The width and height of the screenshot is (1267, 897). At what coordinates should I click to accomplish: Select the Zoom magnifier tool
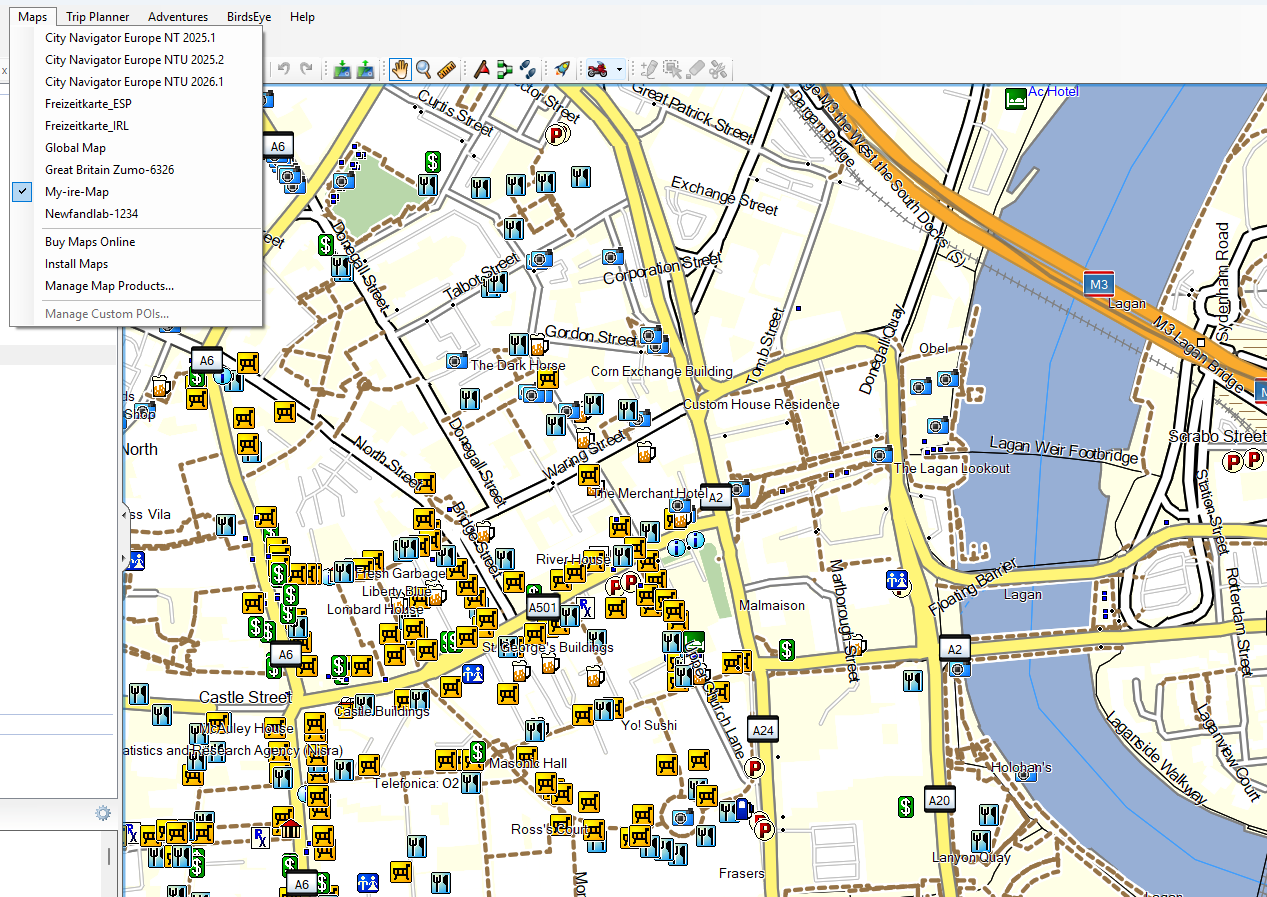tap(424, 69)
